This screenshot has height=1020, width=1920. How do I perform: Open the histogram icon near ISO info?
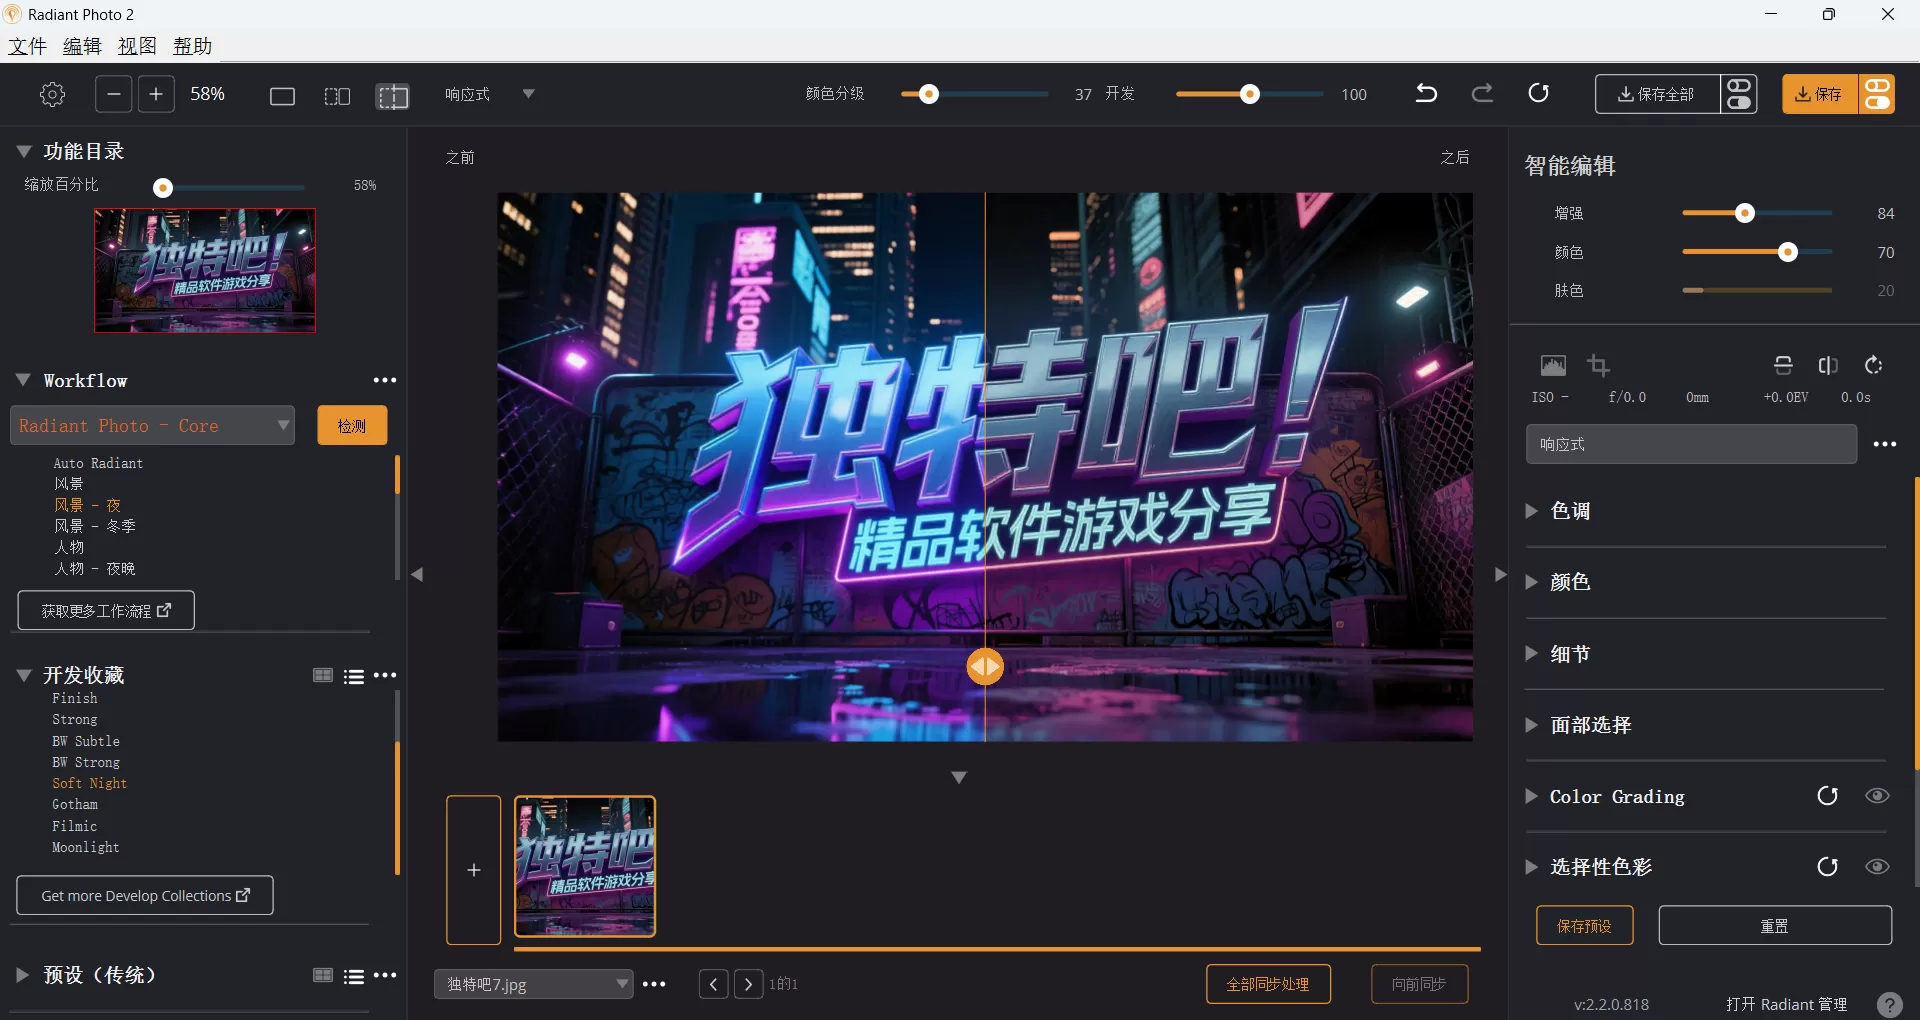pos(1552,366)
